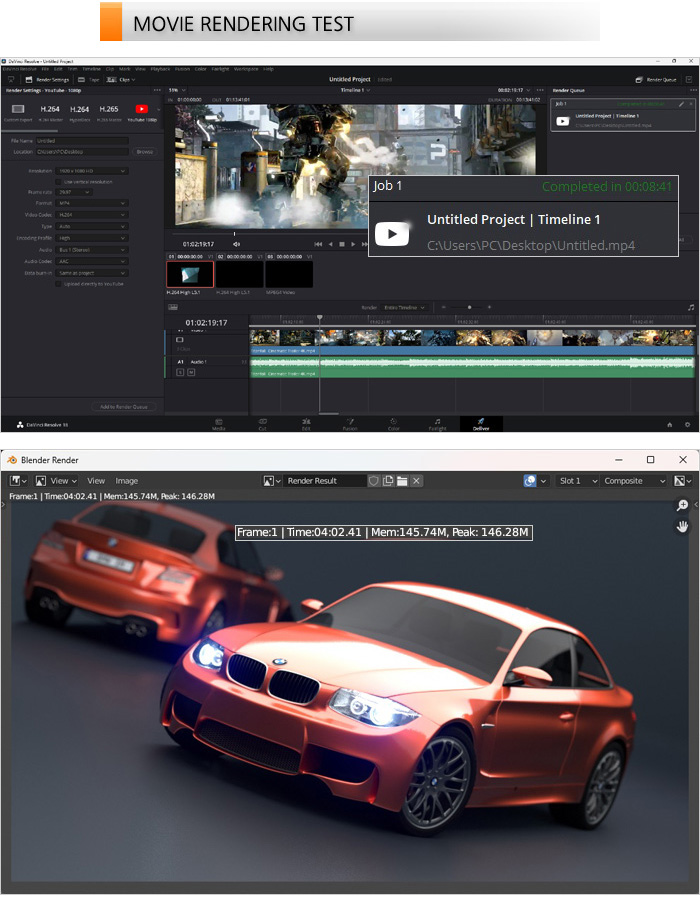Image resolution: width=700 pixels, height=898 pixels.
Task: Click the Browse button for location
Action: 144,151
